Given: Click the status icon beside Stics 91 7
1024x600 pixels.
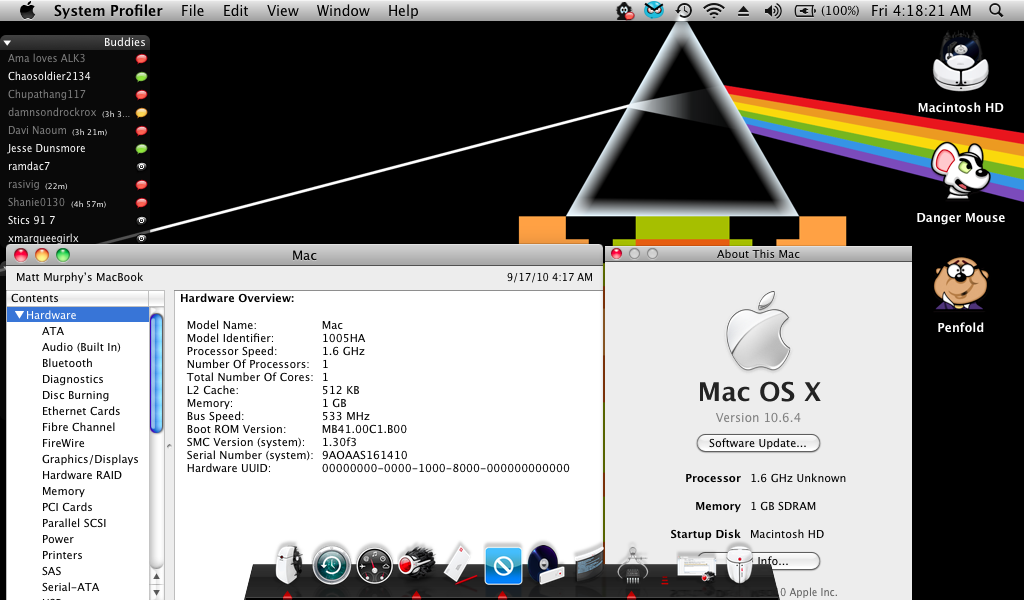Looking at the screenshot, I should pos(141,221).
